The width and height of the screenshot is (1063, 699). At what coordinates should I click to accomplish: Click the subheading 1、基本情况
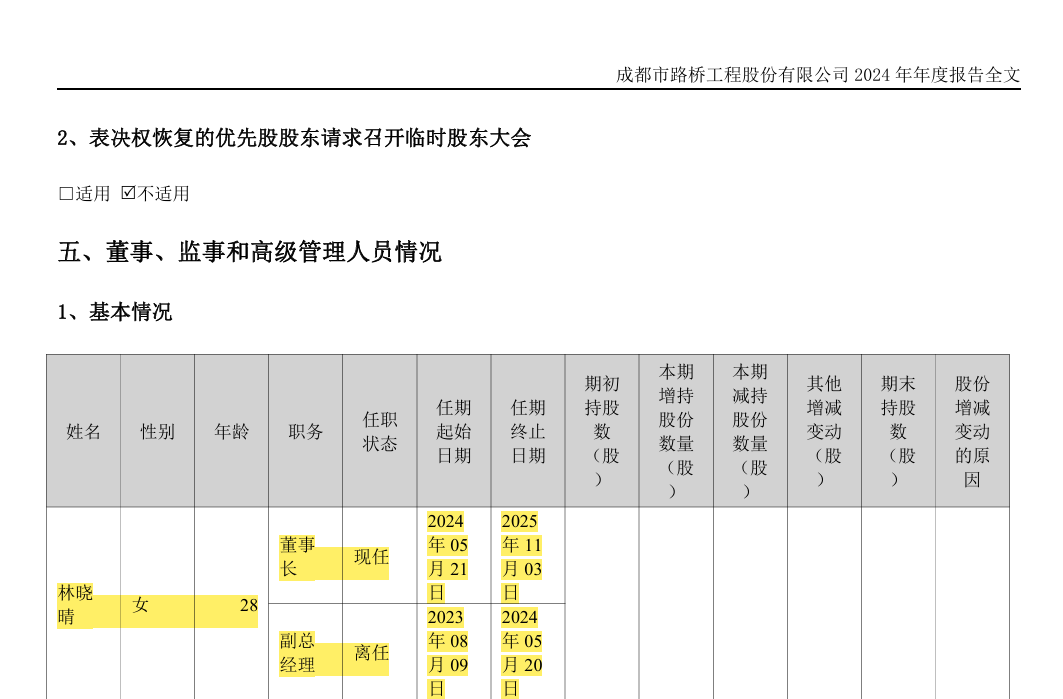[114, 312]
